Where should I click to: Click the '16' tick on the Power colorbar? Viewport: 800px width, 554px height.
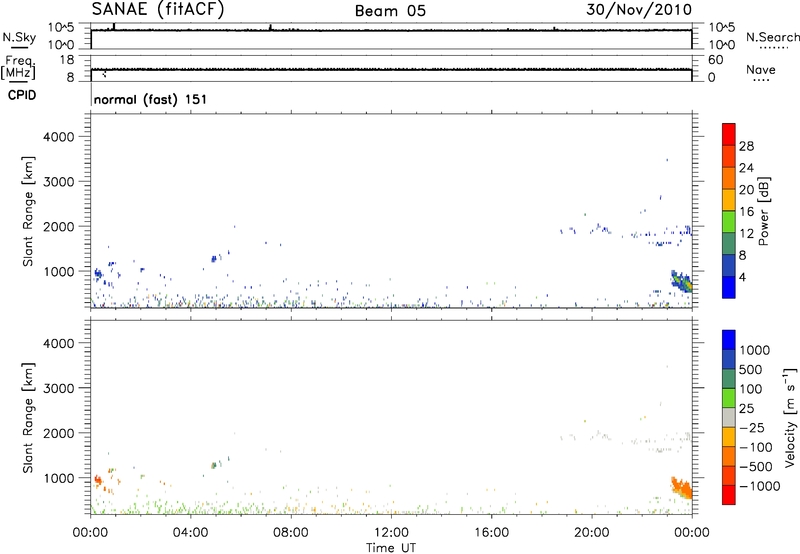pyautogui.click(x=746, y=212)
